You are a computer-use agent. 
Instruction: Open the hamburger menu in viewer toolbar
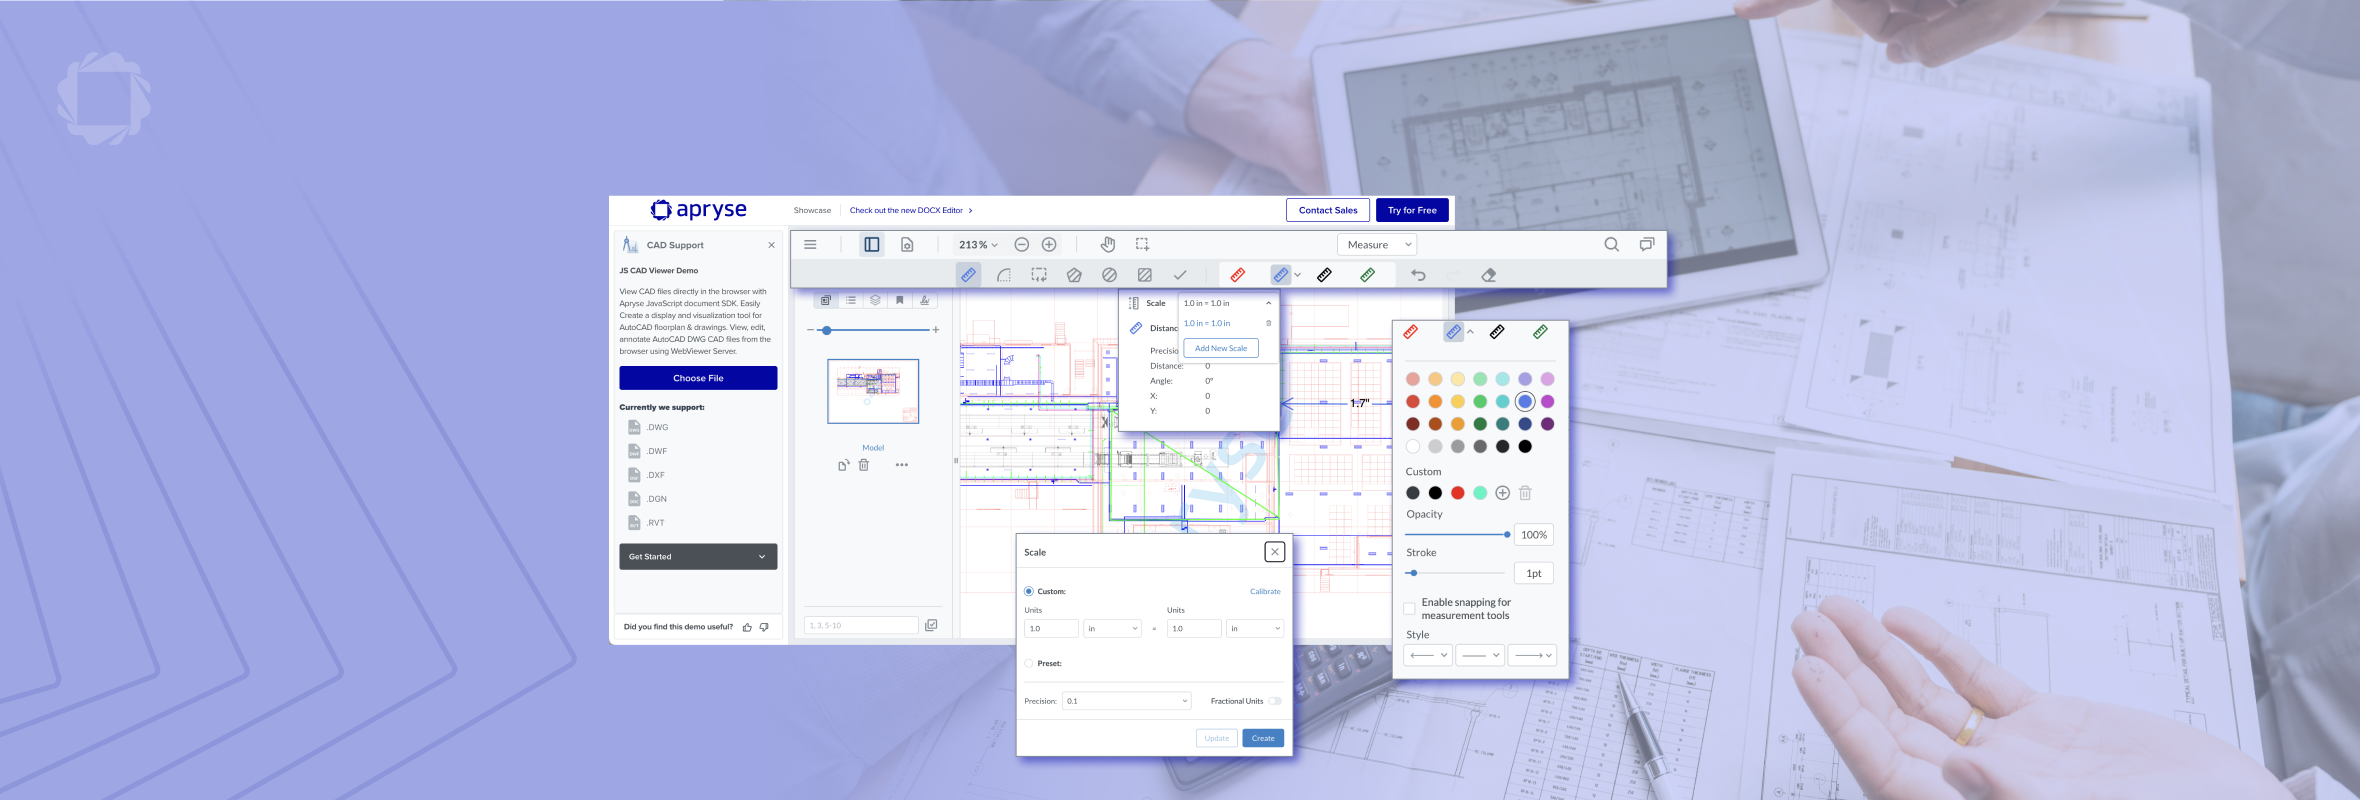810,244
